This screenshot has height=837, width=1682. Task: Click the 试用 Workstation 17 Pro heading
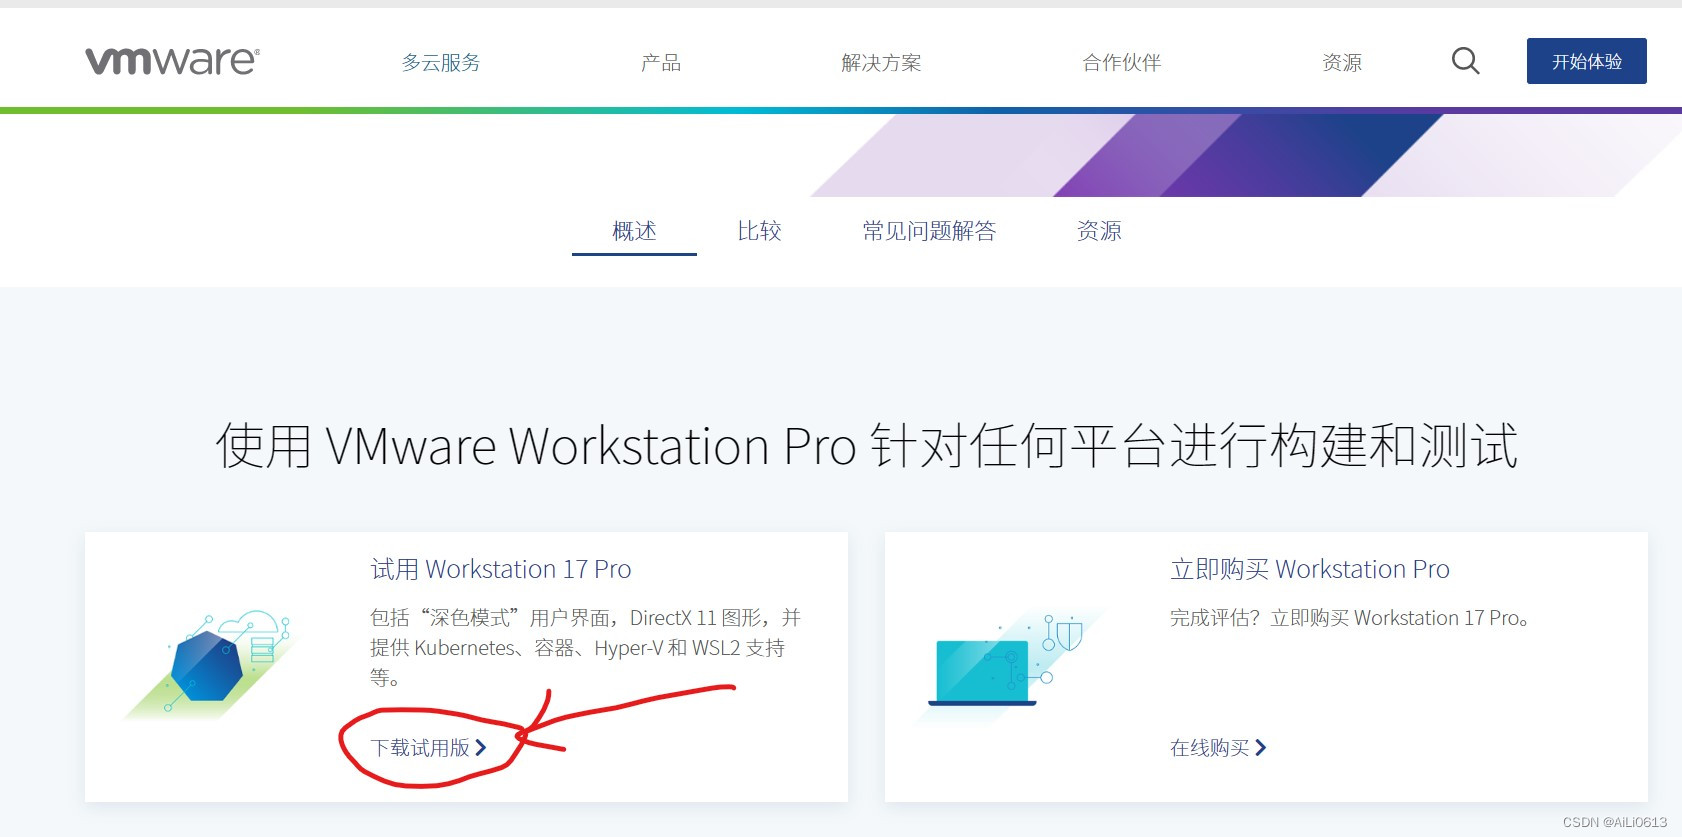click(x=501, y=569)
